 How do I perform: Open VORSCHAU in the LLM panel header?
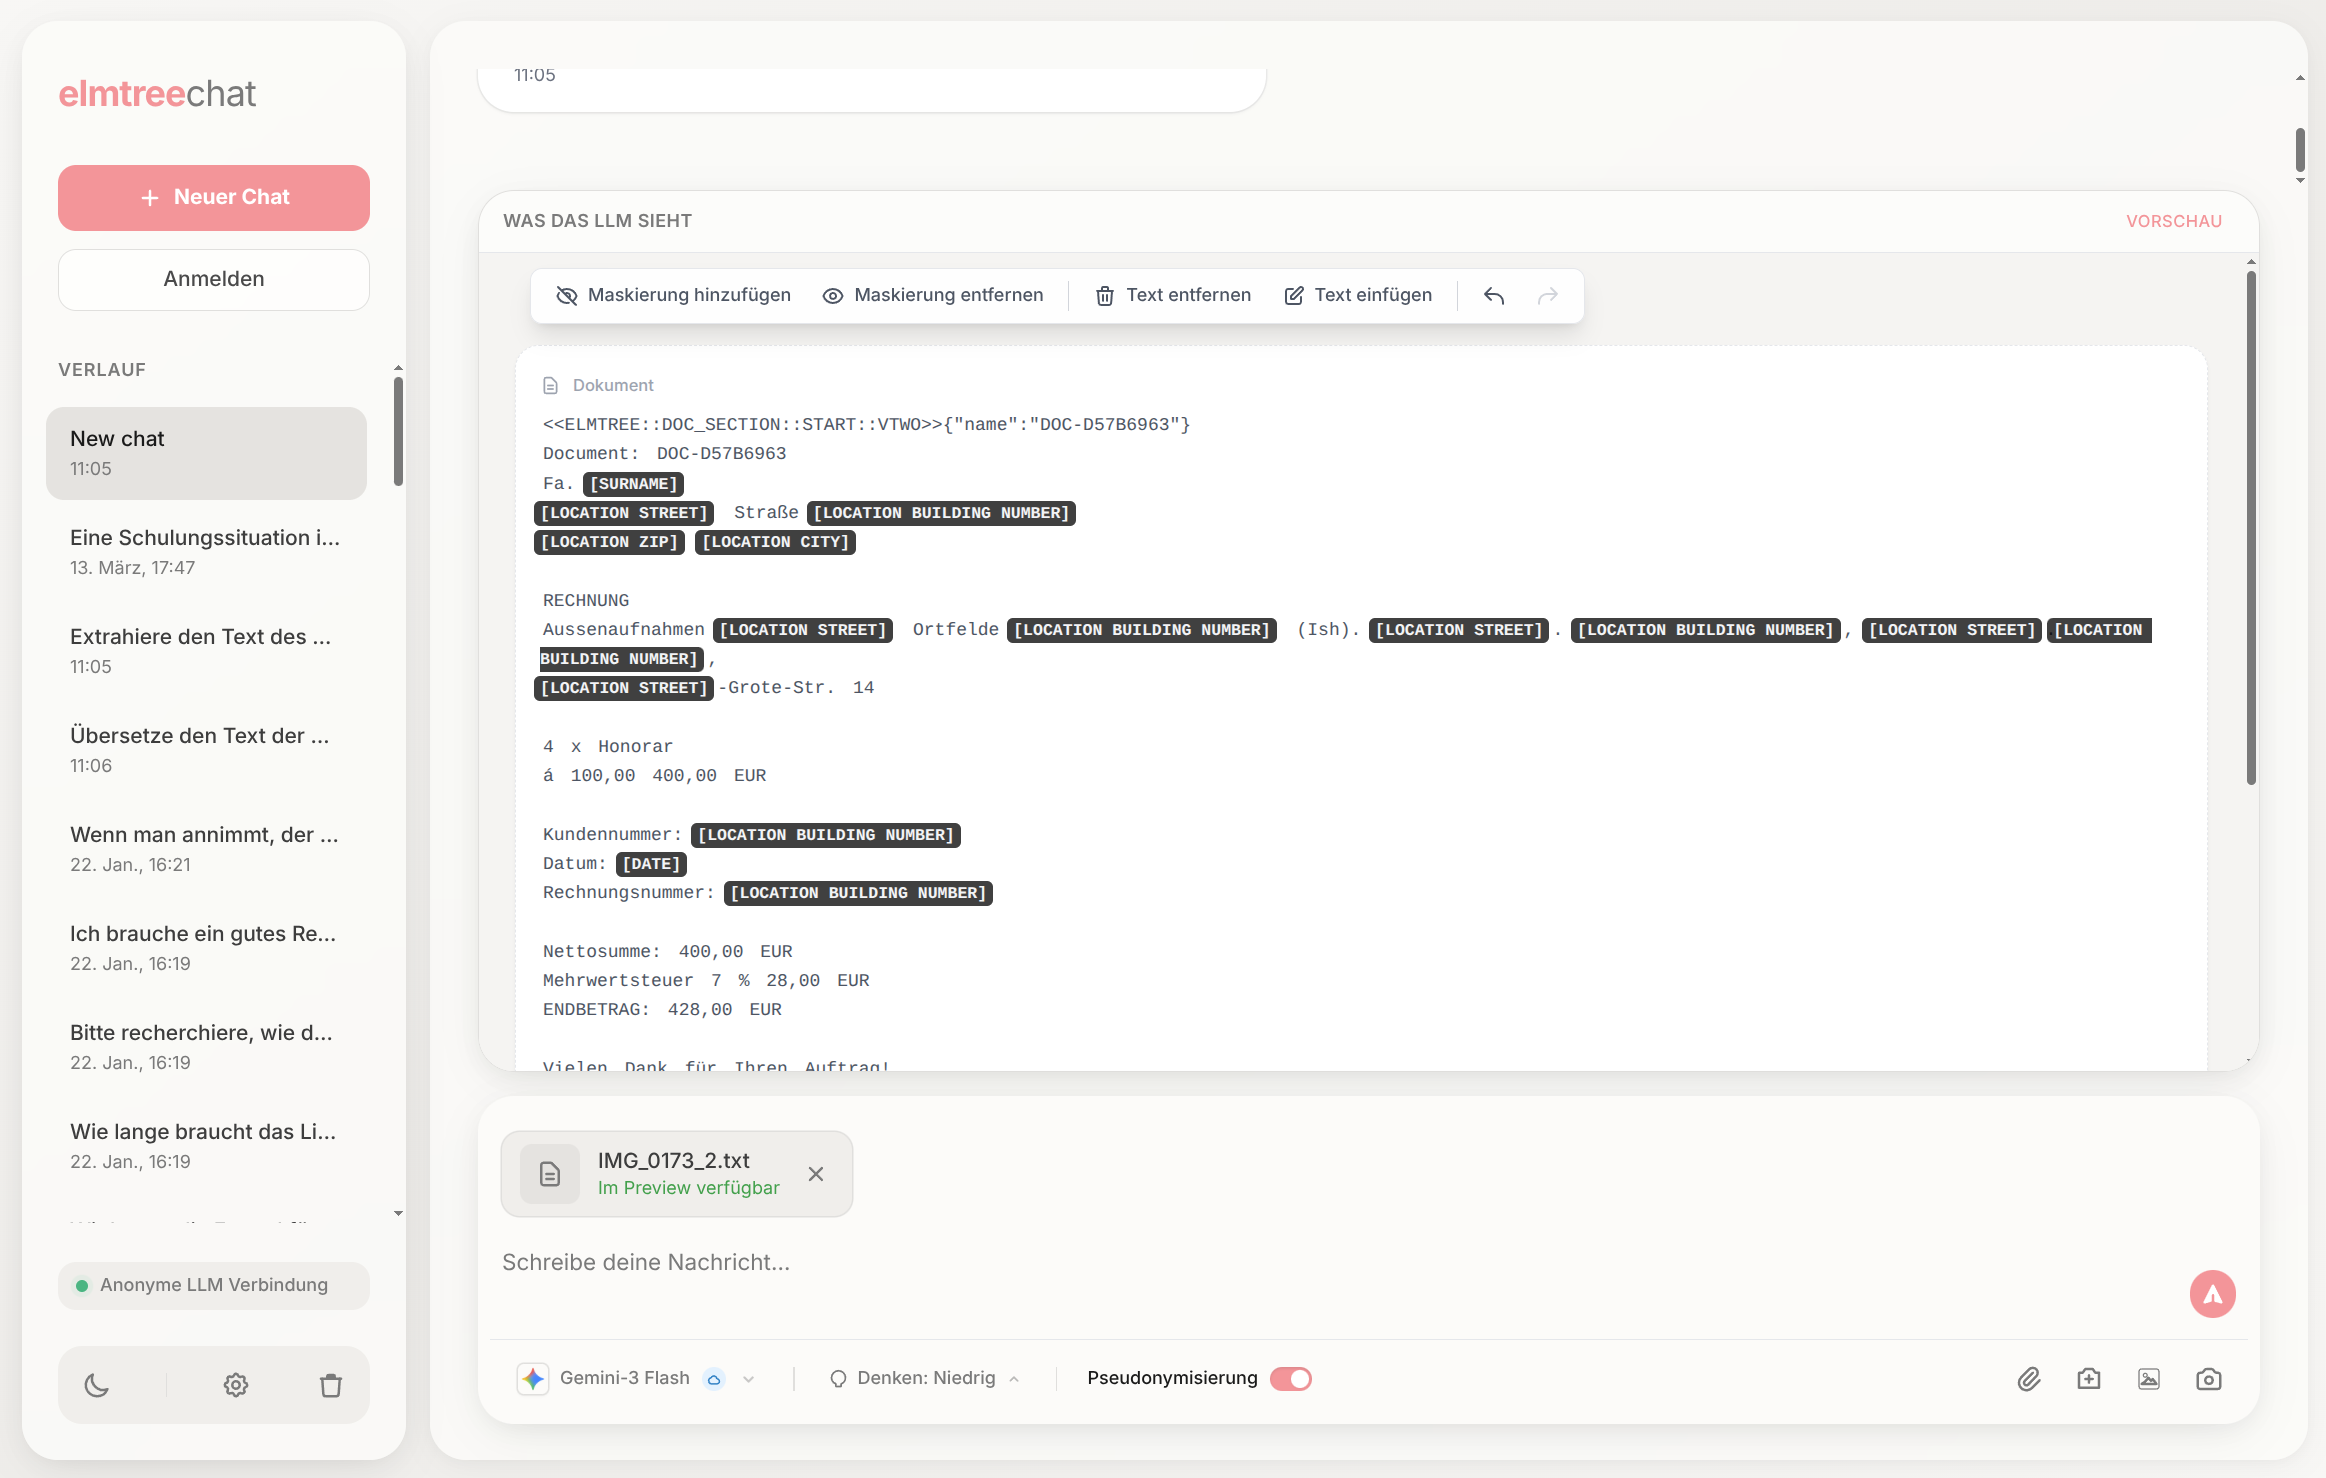2173,220
